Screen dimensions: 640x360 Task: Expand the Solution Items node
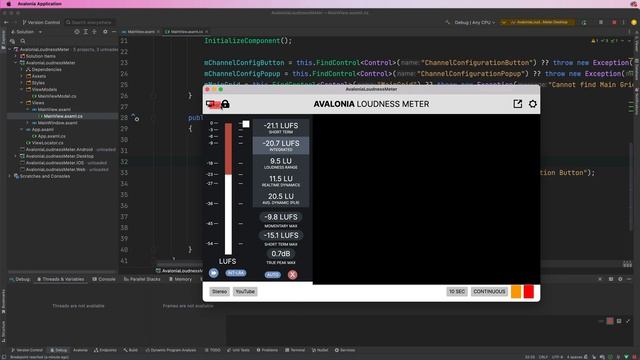tap(16, 56)
